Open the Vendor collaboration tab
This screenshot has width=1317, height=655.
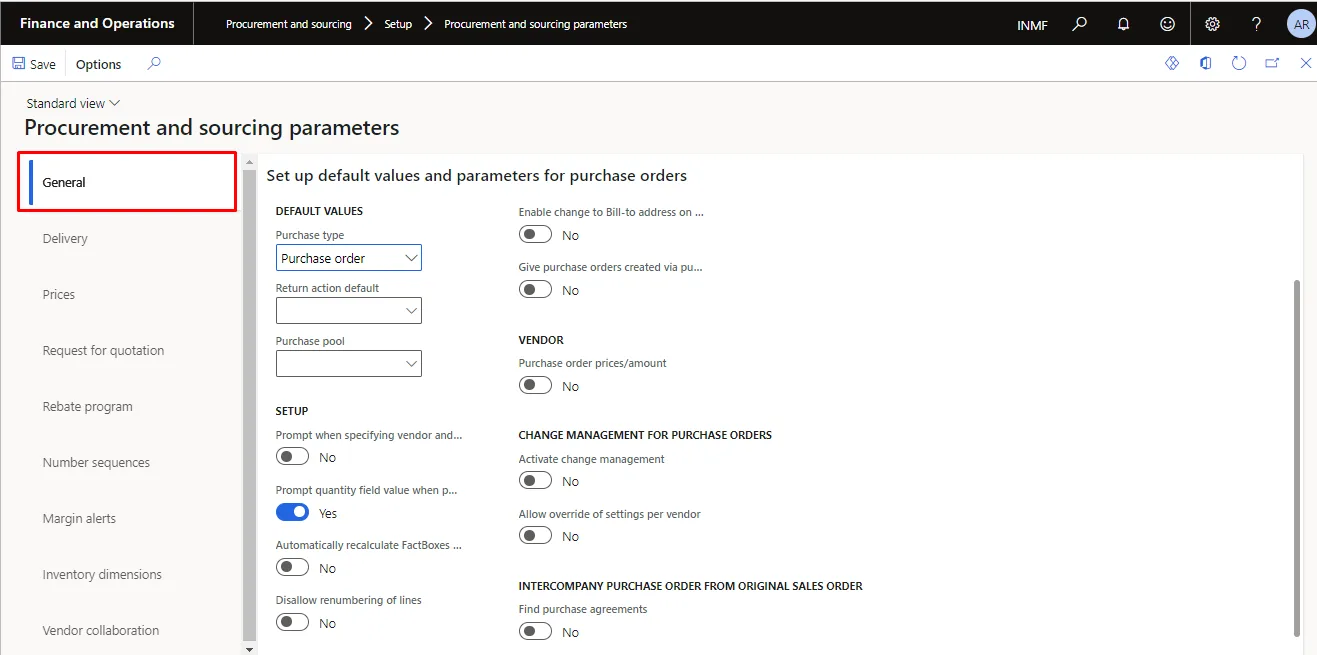(x=101, y=630)
